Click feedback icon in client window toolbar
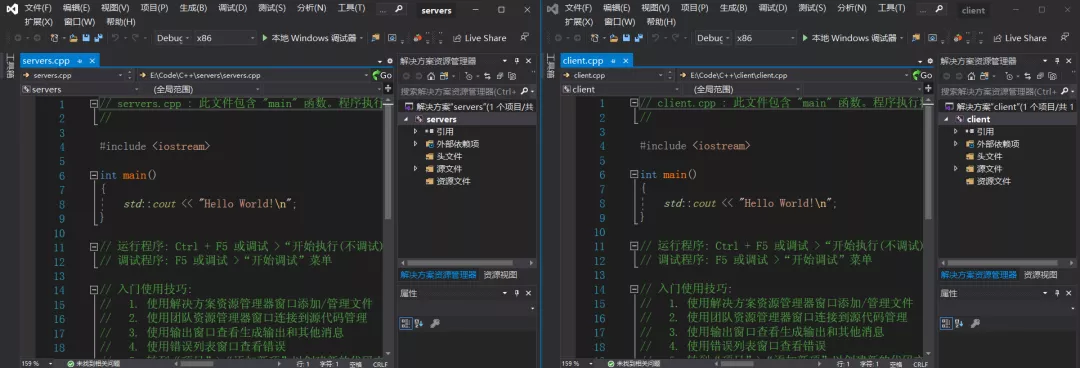1080x368 pixels. [x=1064, y=37]
